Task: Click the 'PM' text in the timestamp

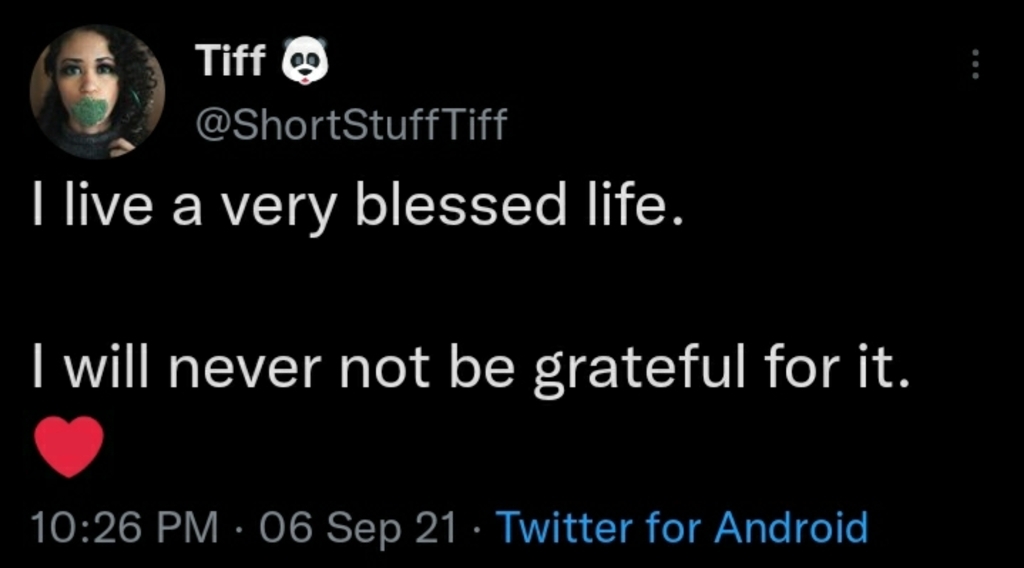Action: (191, 527)
